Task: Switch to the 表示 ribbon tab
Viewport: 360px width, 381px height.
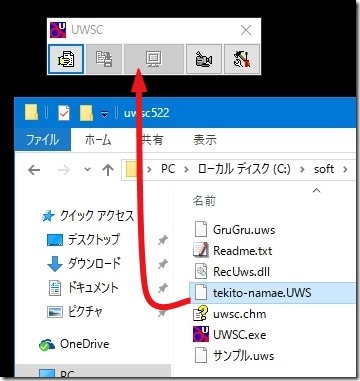Action: click(x=205, y=140)
